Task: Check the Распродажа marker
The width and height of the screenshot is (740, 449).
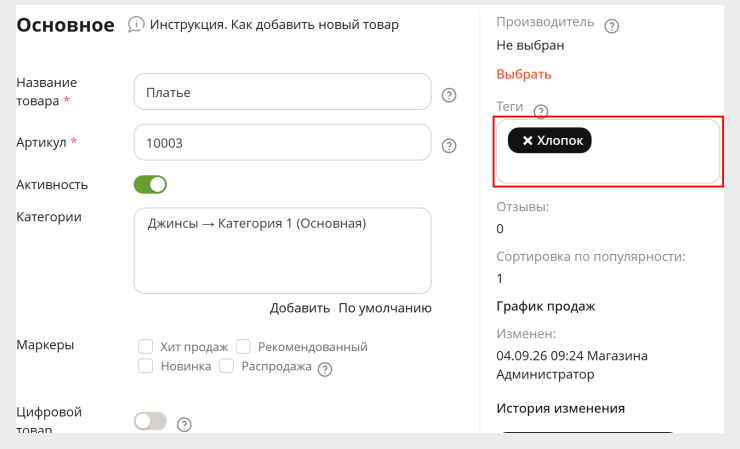Action: (227, 366)
